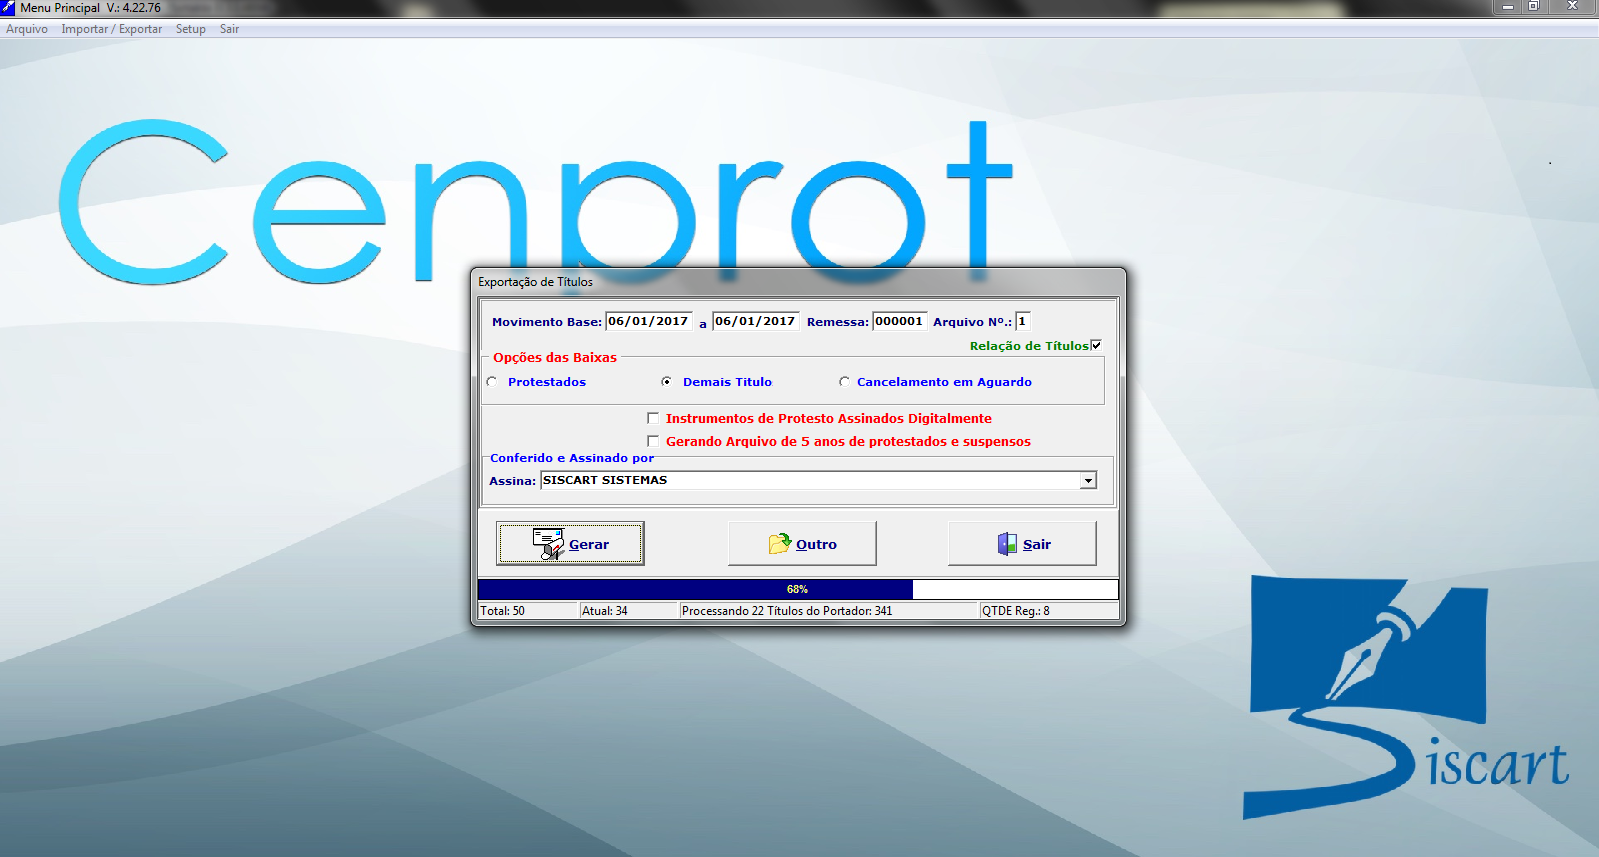Enable Gerando Arquivo de 5 anos checkbox
Screen dimensions: 1599x857
tap(653, 441)
